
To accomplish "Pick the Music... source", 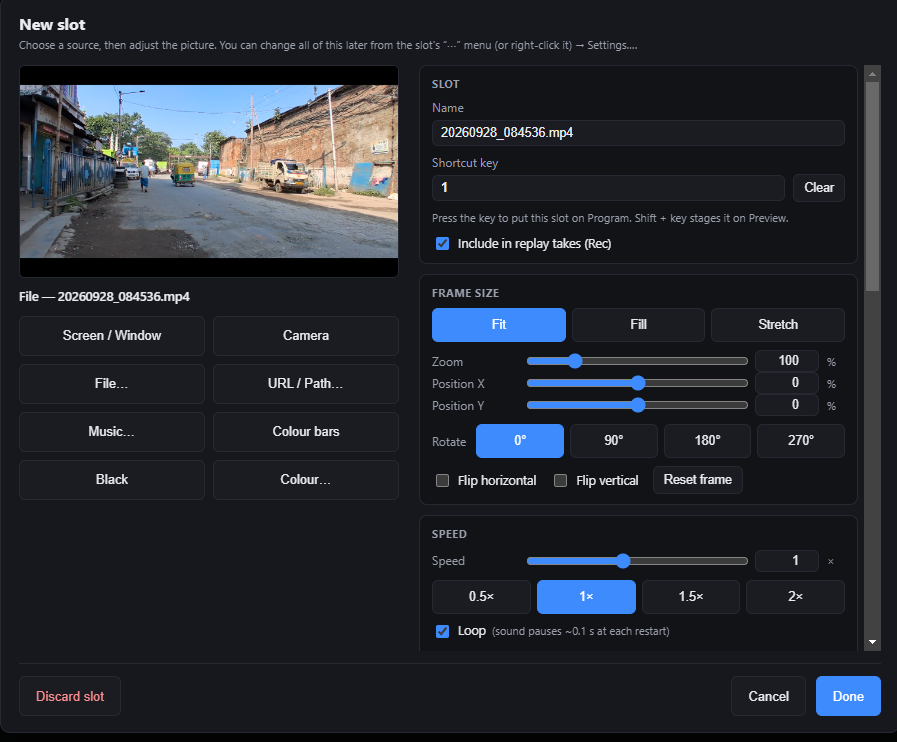I will point(112,432).
